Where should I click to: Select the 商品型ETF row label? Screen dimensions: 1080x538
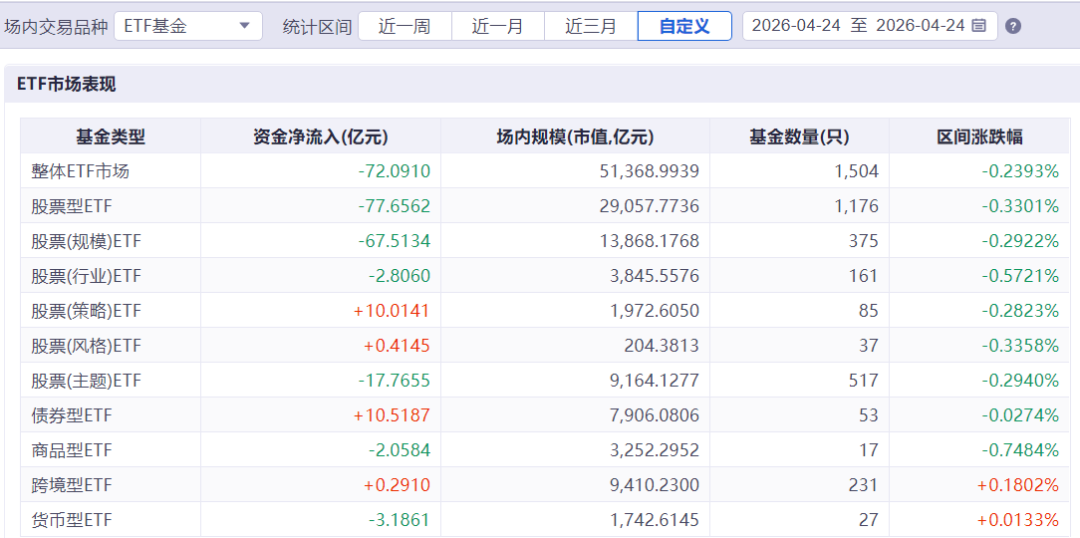click(x=72, y=451)
